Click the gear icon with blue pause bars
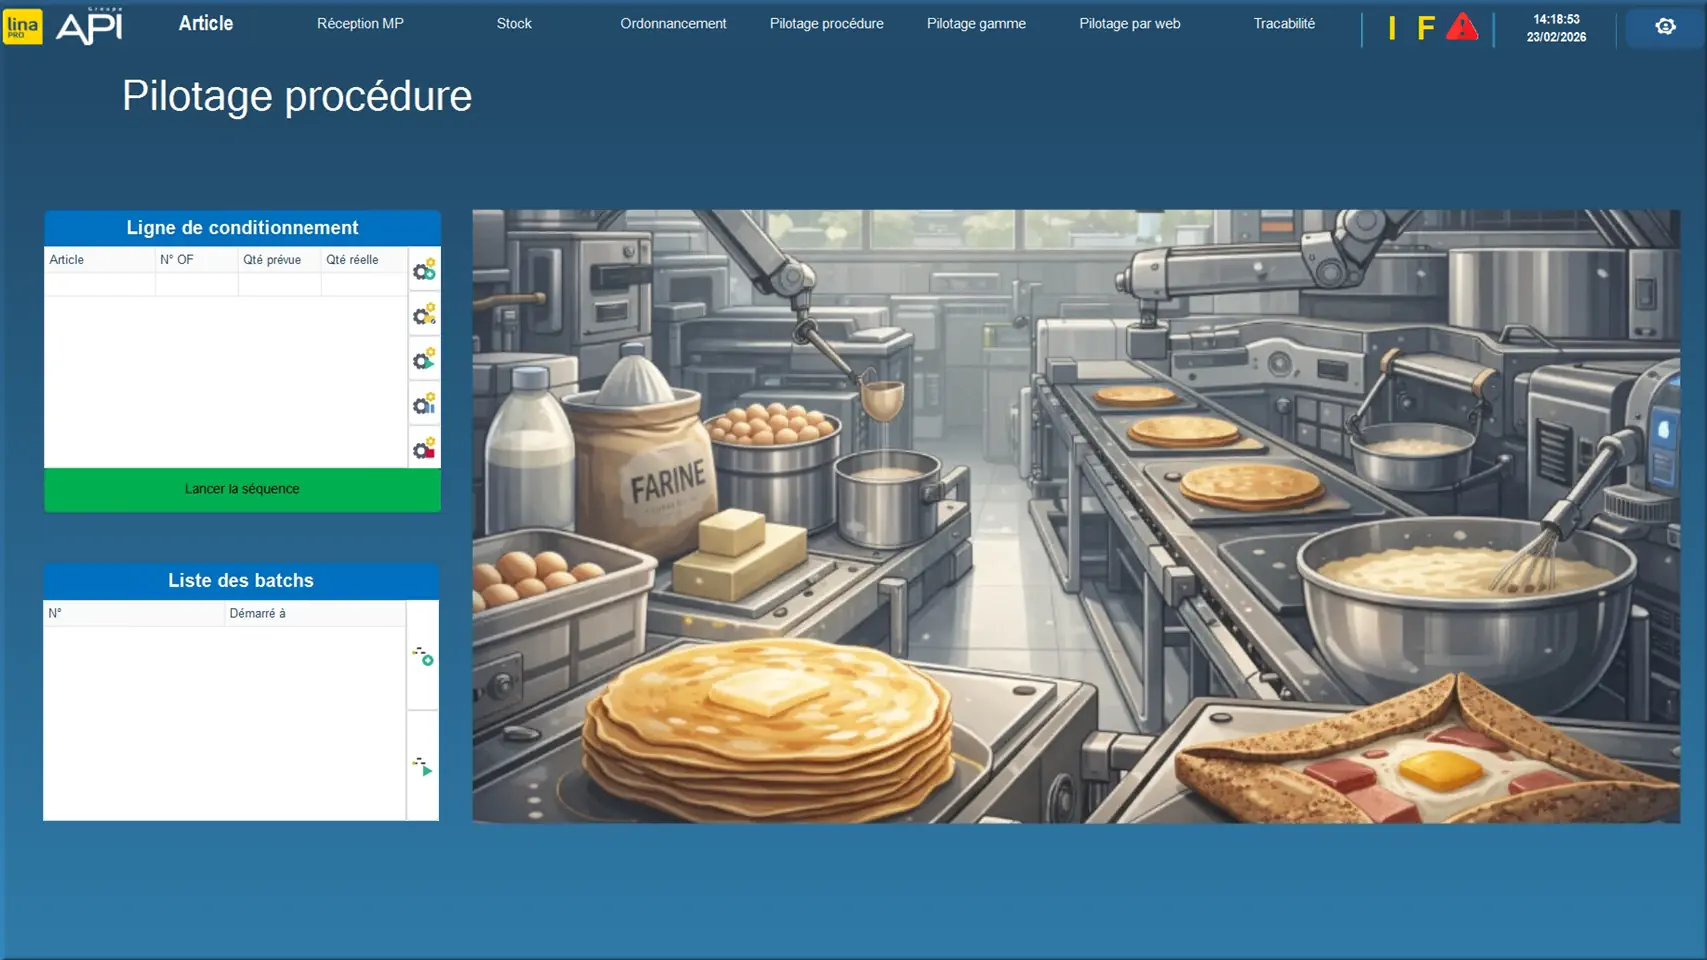 click(x=424, y=404)
